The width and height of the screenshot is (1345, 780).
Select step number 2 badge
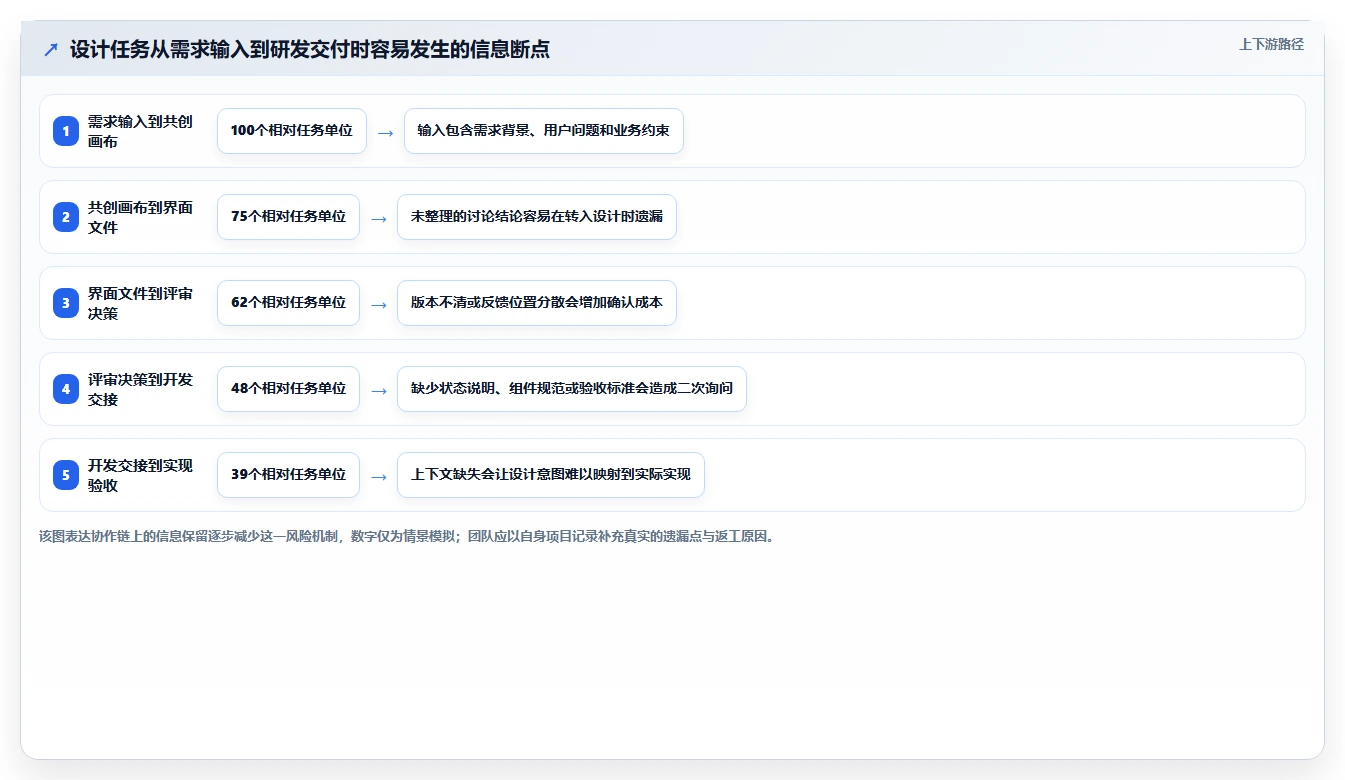click(66, 217)
